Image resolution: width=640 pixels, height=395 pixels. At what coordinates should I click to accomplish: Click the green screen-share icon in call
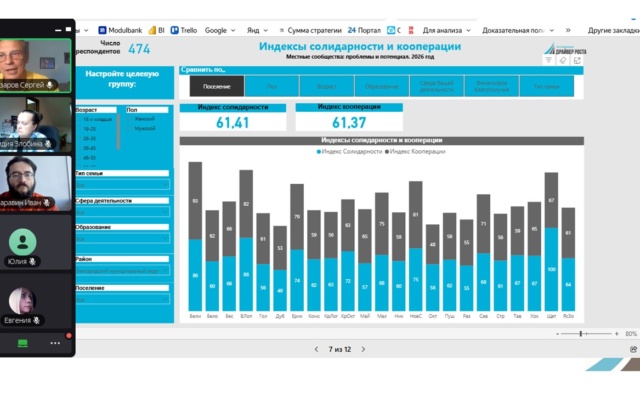pos(22,343)
